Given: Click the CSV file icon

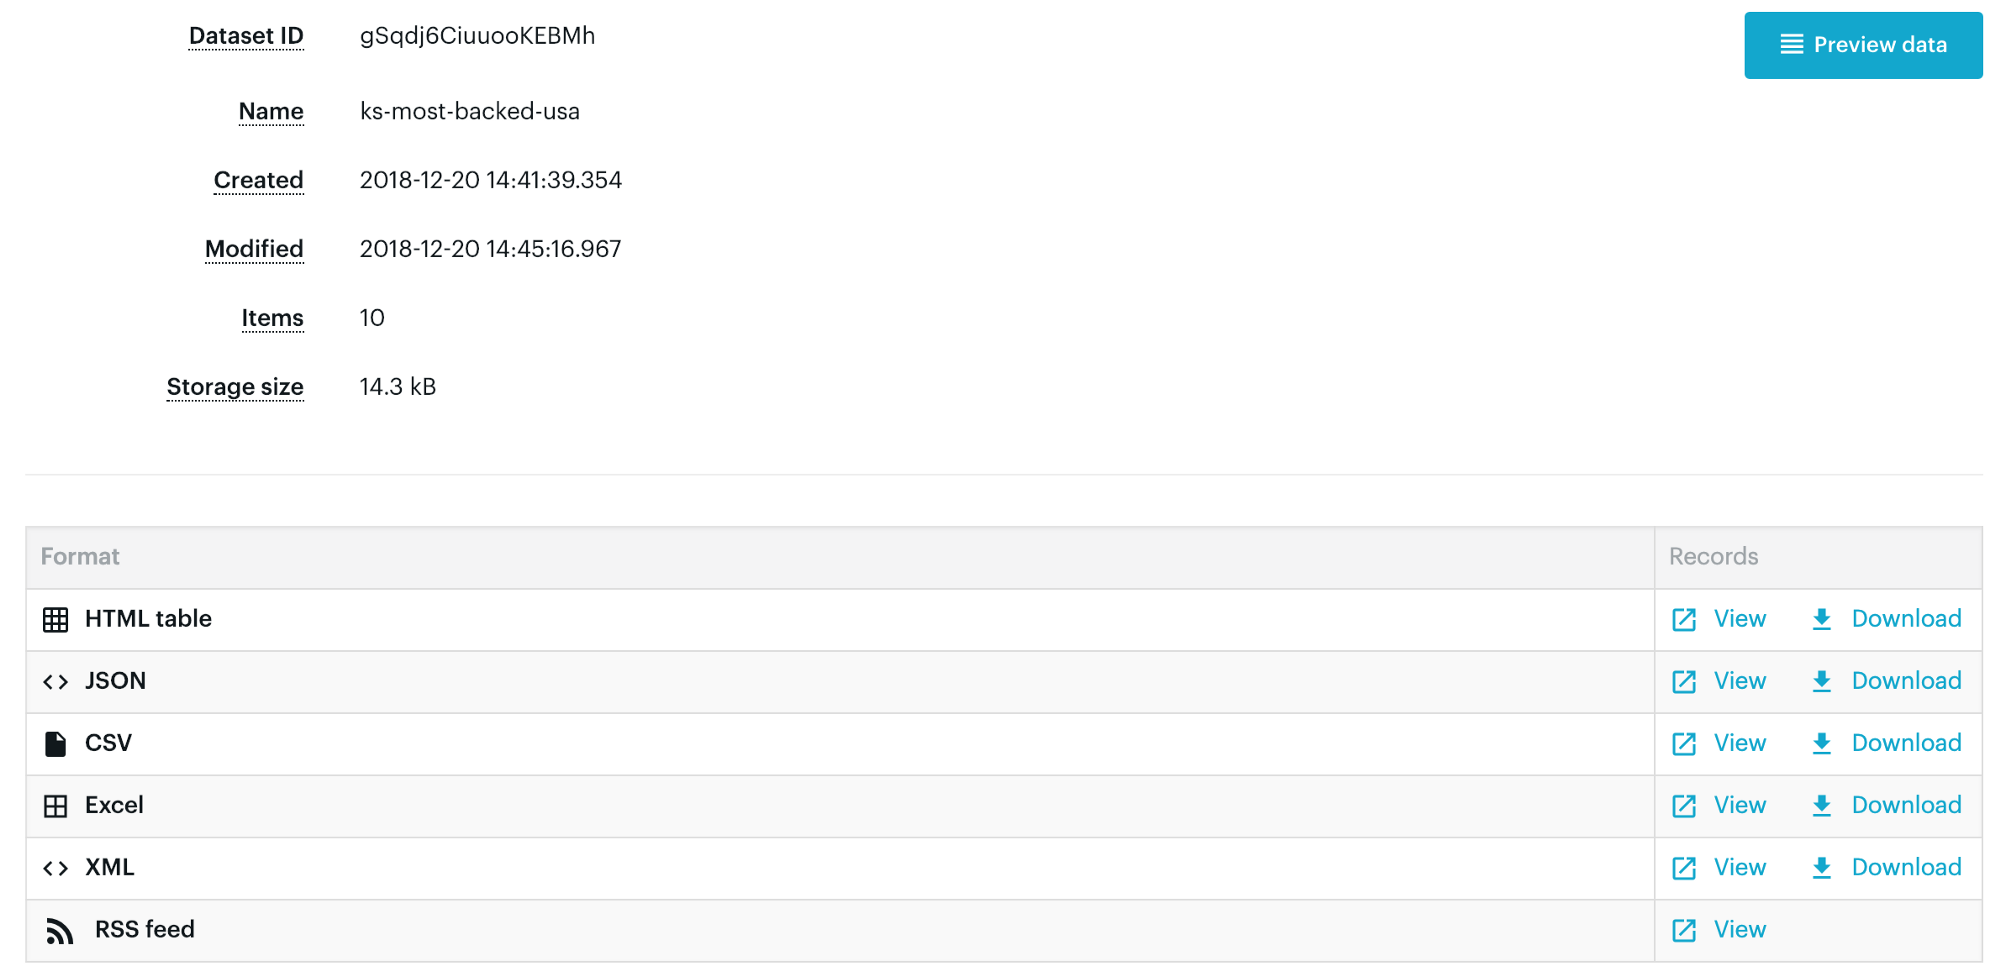Looking at the screenshot, I should click(x=56, y=744).
